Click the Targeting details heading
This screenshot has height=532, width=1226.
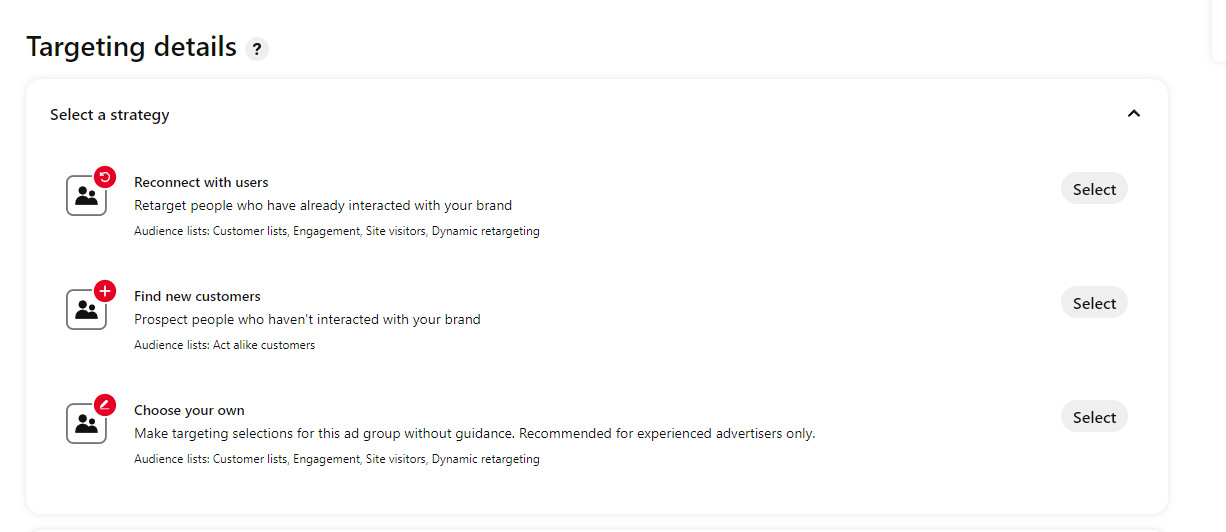click(x=131, y=47)
